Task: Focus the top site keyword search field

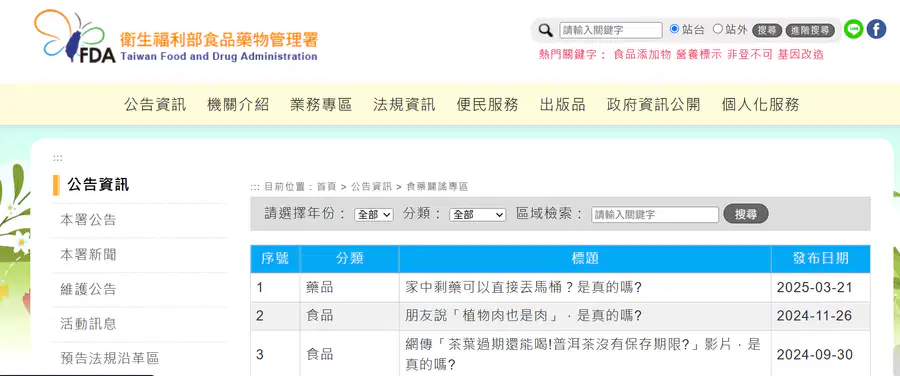Action: click(611, 30)
